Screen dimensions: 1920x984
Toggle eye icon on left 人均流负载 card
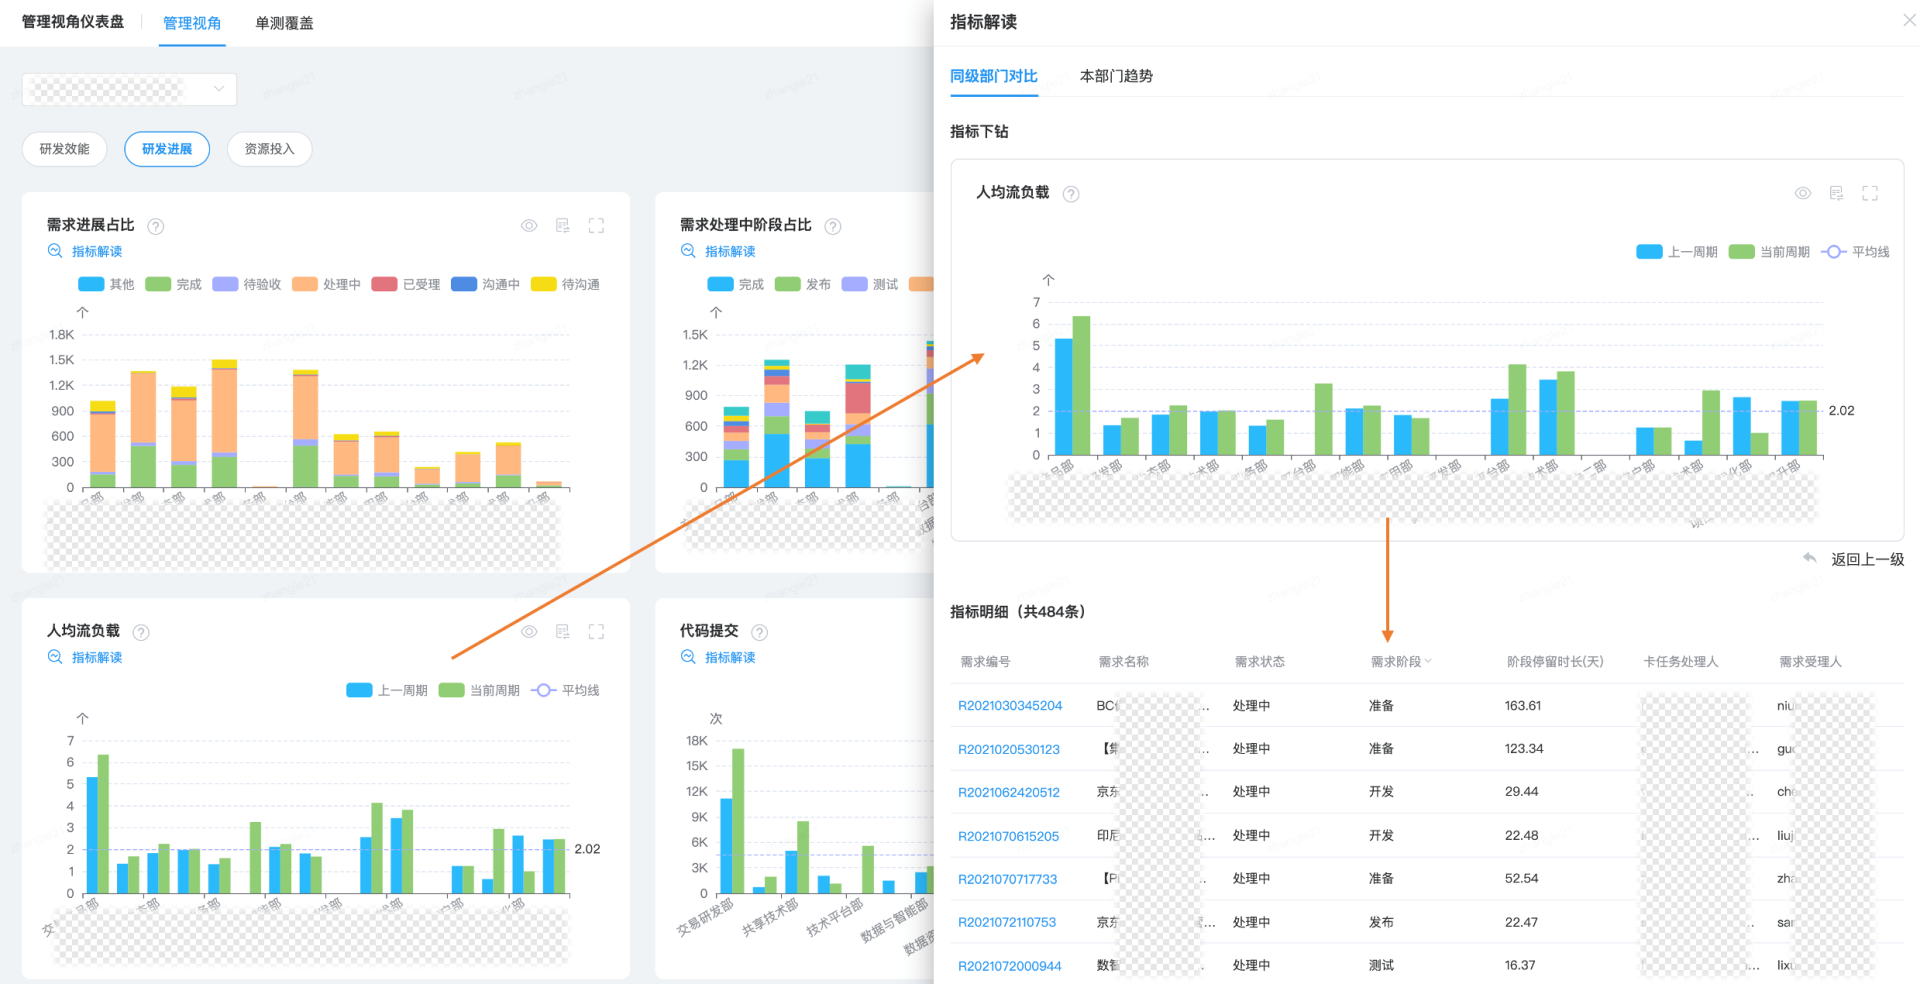pyautogui.click(x=529, y=632)
